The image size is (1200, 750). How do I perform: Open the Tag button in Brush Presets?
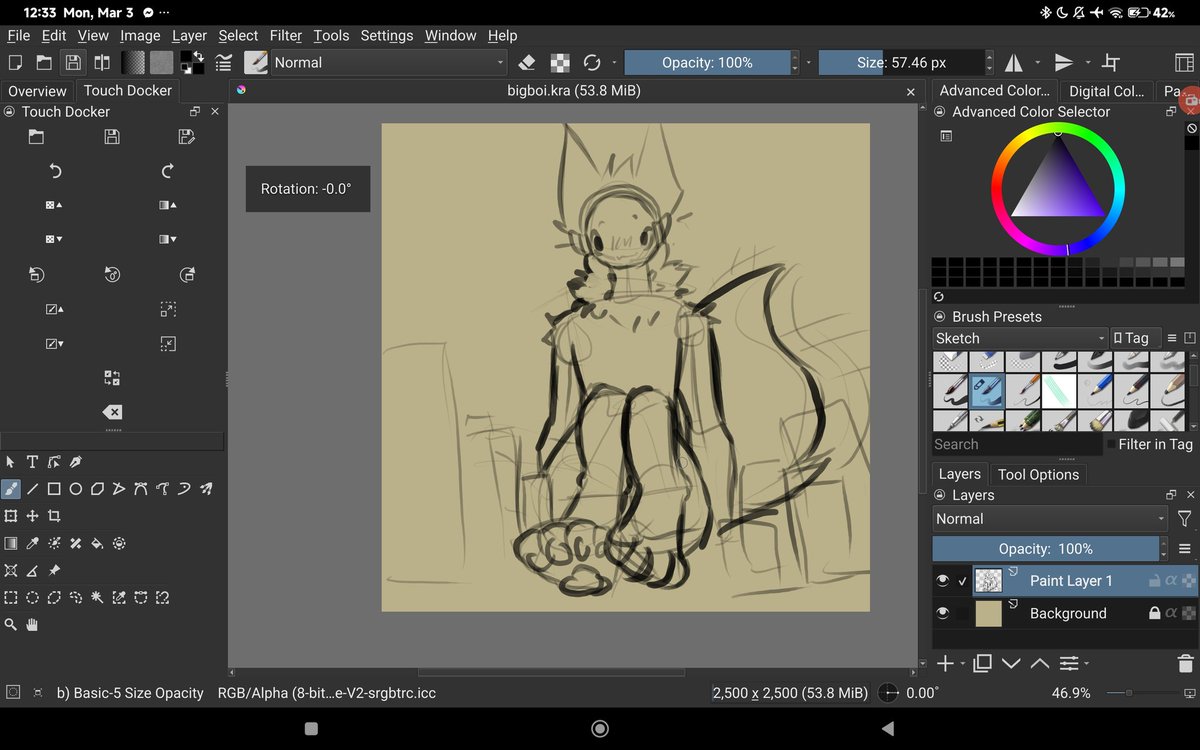1136,338
